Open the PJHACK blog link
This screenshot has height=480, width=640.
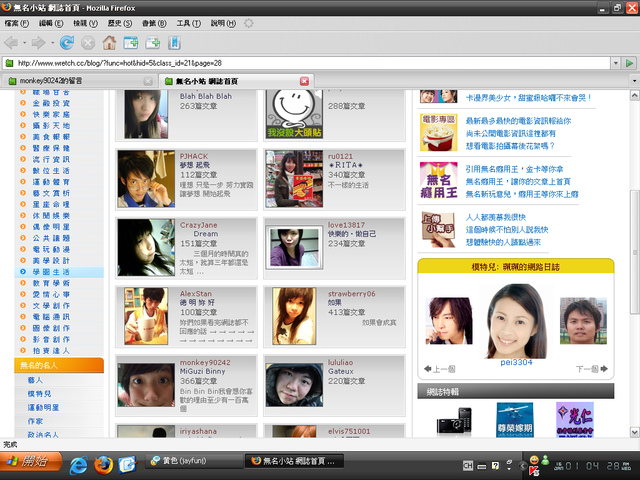pyautogui.click(x=194, y=156)
